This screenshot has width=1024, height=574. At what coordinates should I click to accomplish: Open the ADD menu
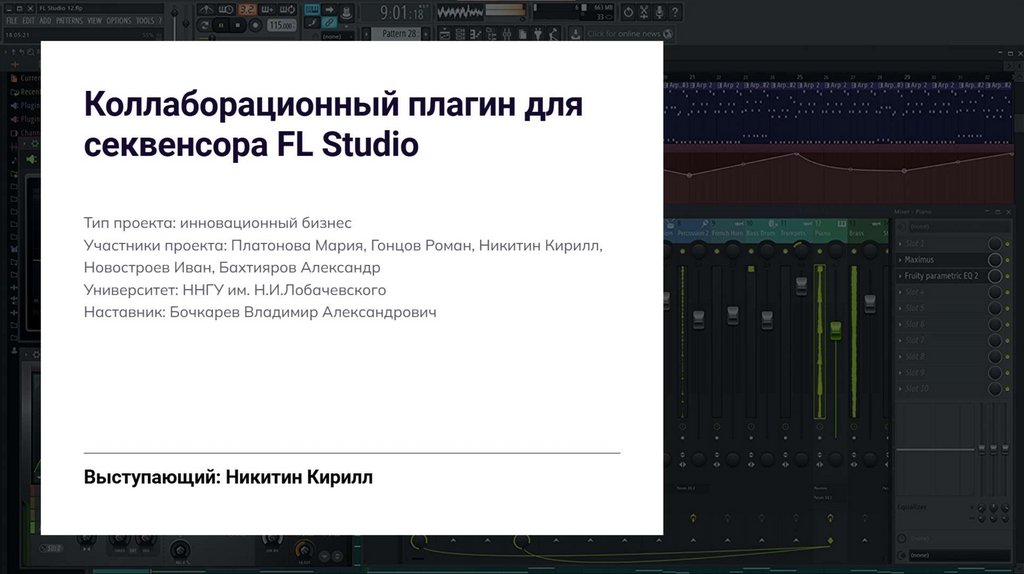tap(45, 21)
